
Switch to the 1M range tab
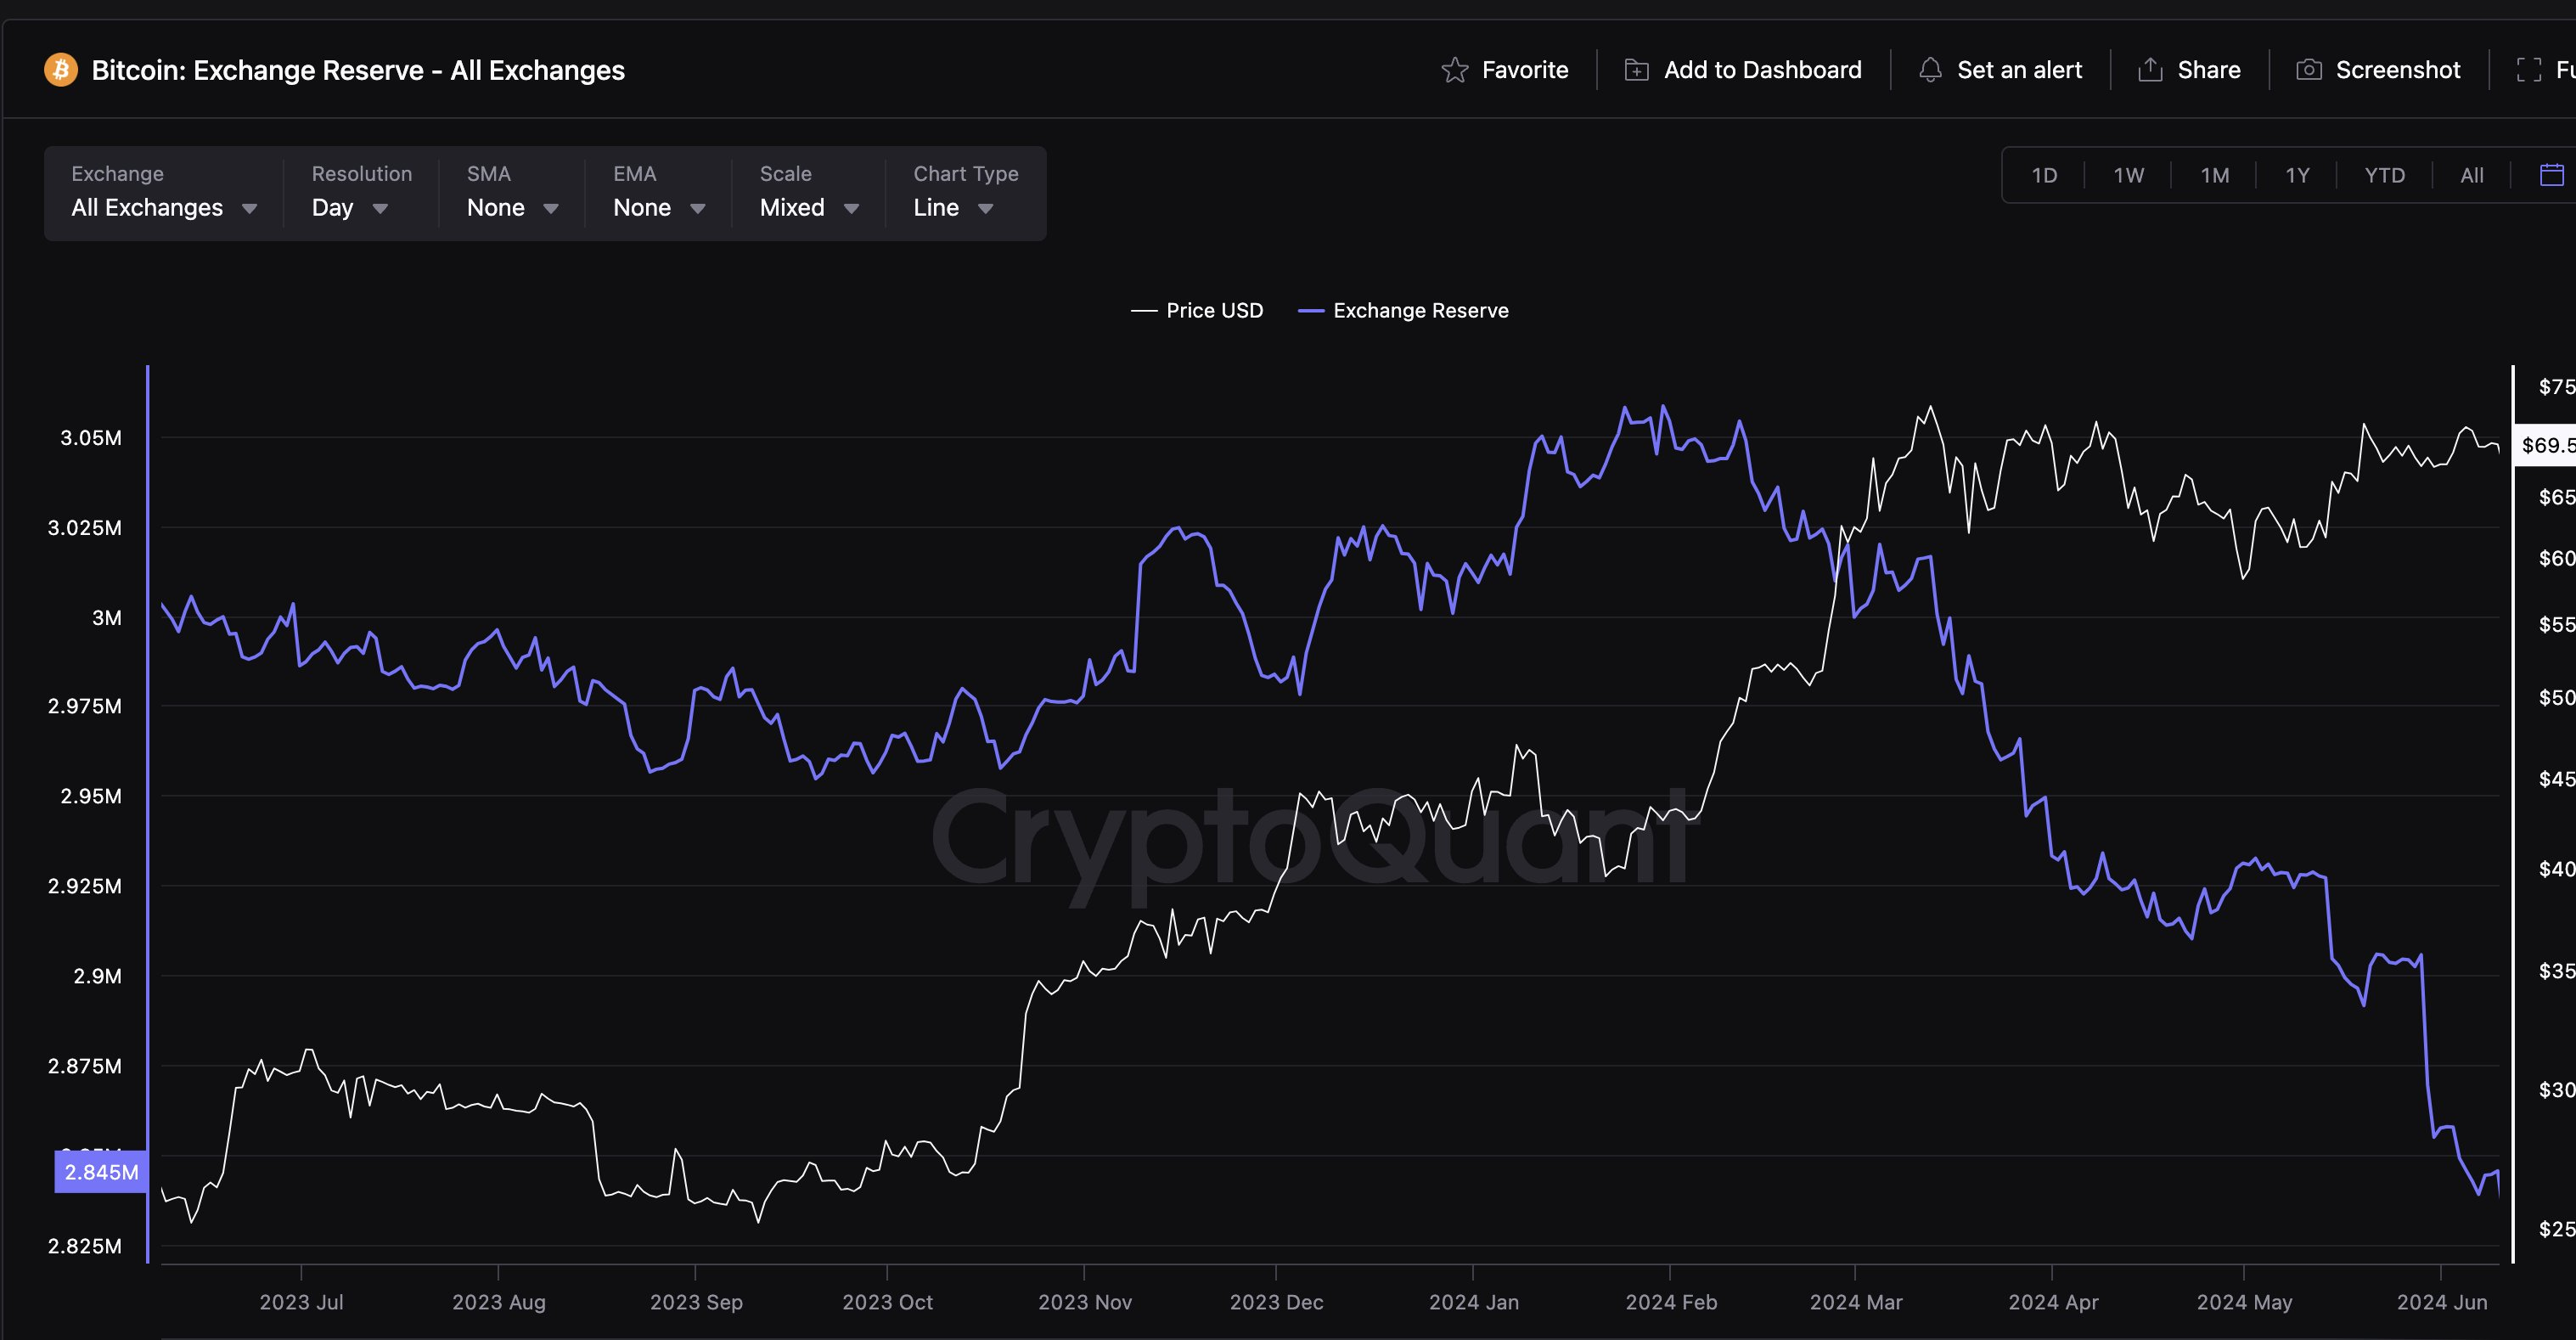(2214, 175)
